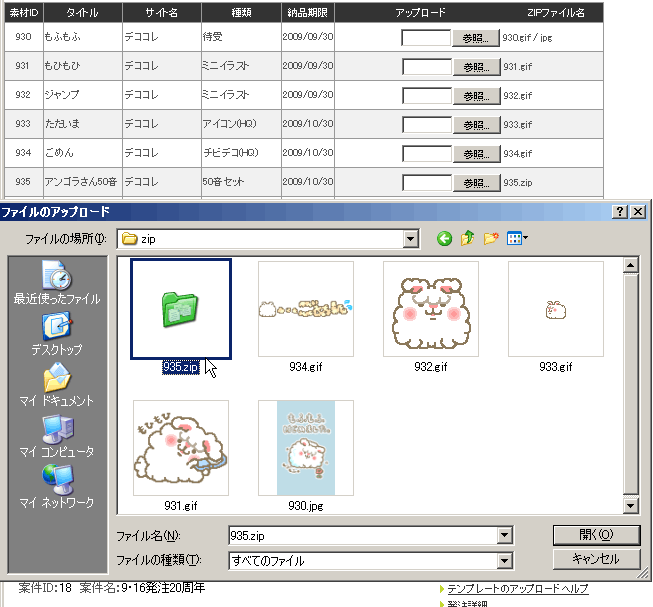Expand the file name dropdown arrow
The image size is (653, 607).
tap(504, 535)
